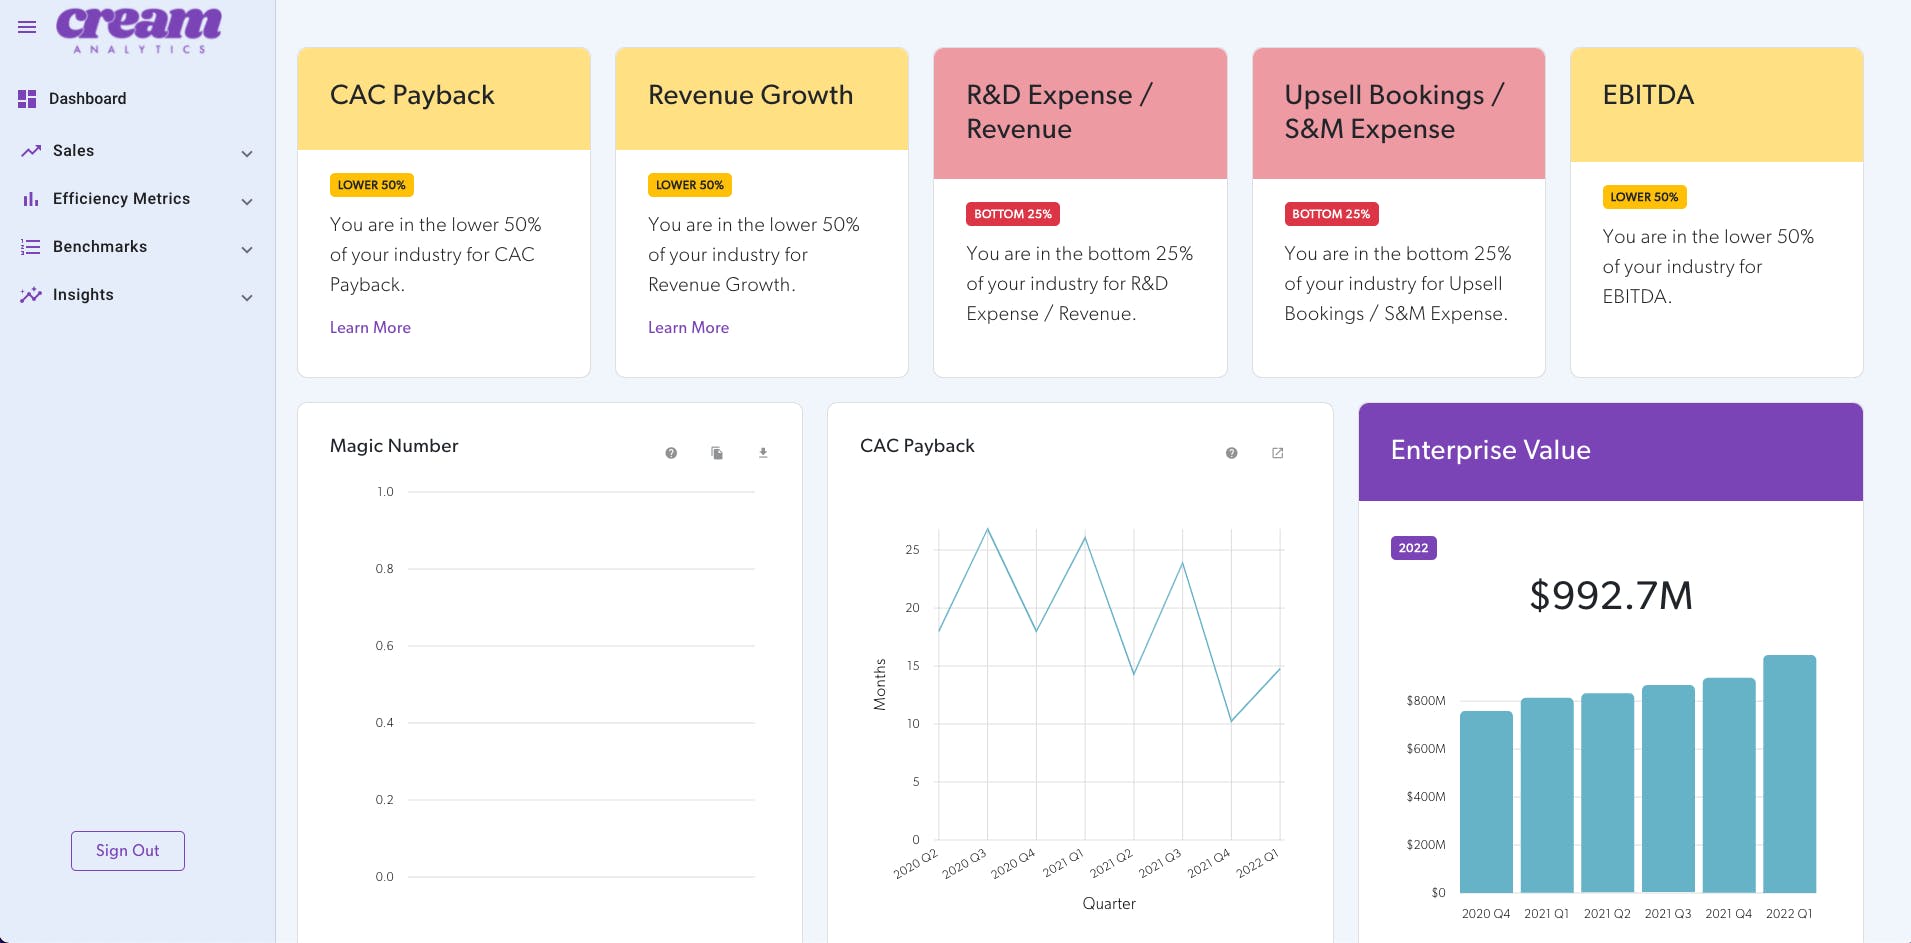Click the Enterprise Value header
This screenshot has width=1911, height=943.
click(x=1611, y=452)
